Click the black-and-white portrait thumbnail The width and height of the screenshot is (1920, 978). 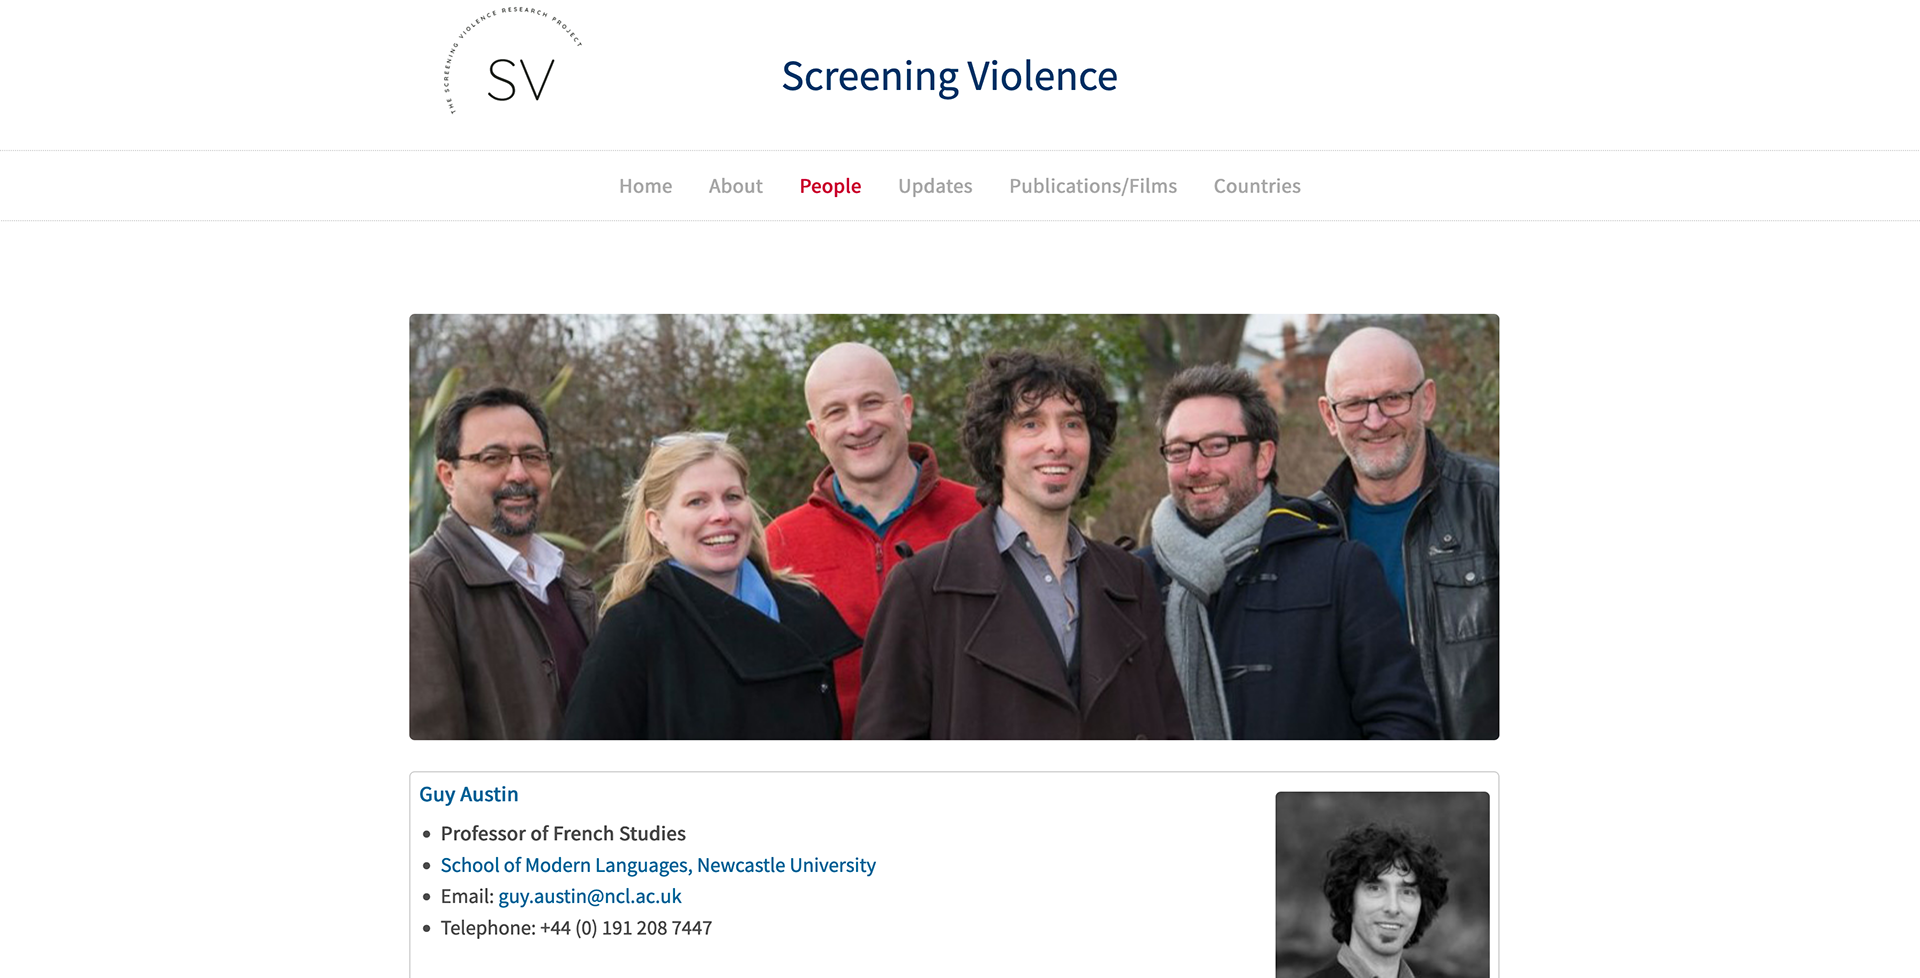1382,885
